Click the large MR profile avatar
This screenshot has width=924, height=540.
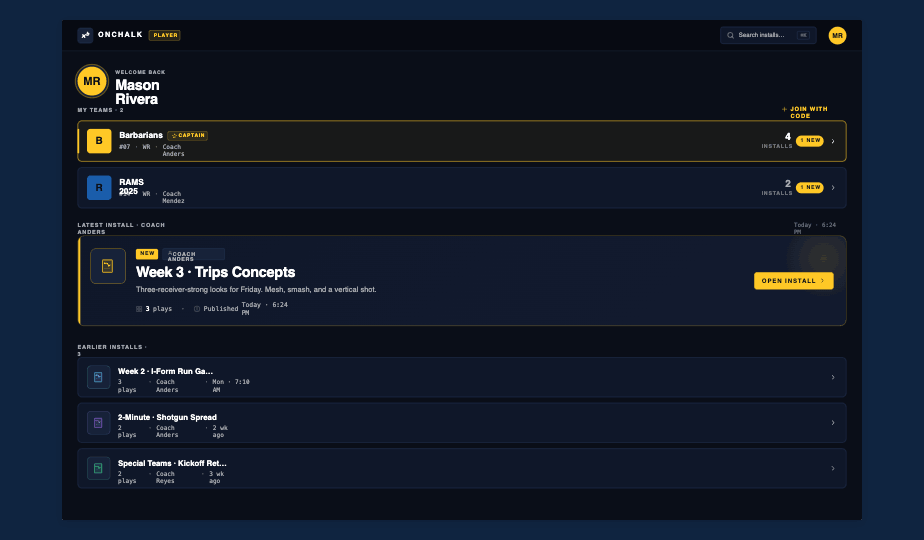[92, 81]
